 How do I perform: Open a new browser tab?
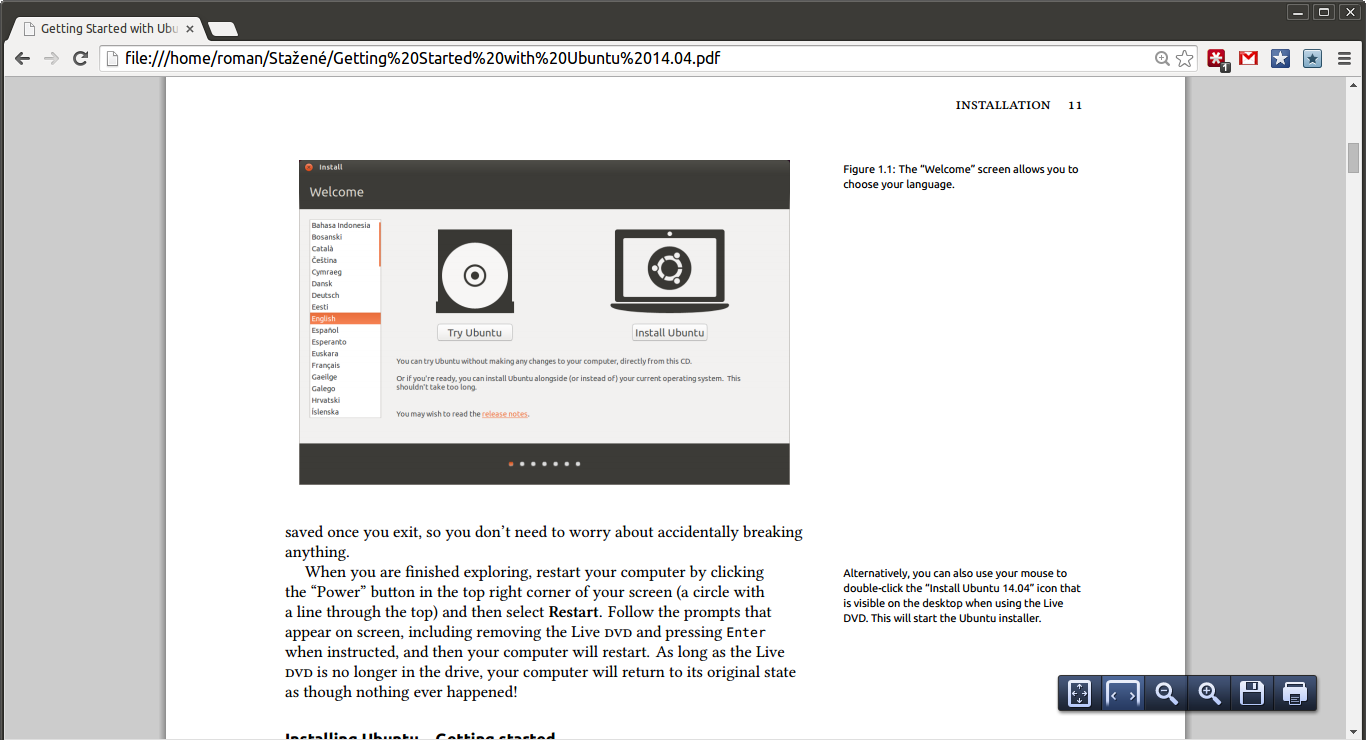click(x=222, y=29)
